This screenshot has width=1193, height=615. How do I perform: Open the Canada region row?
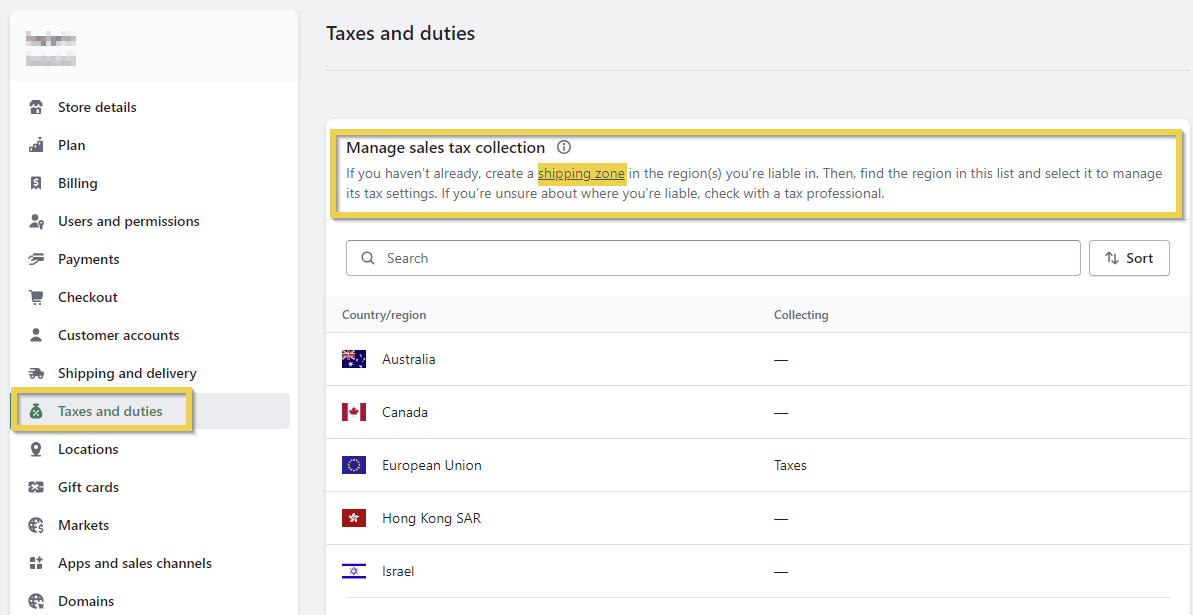pyautogui.click(x=404, y=412)
